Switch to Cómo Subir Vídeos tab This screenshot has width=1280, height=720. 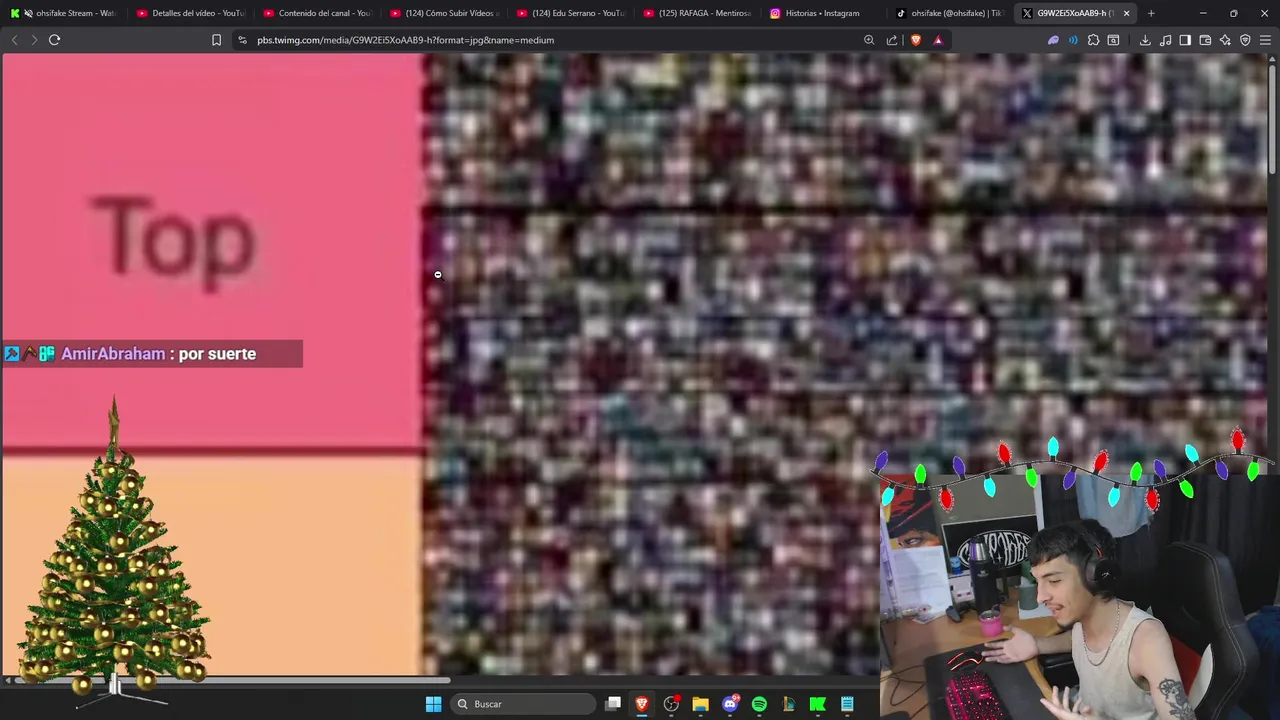444,13
